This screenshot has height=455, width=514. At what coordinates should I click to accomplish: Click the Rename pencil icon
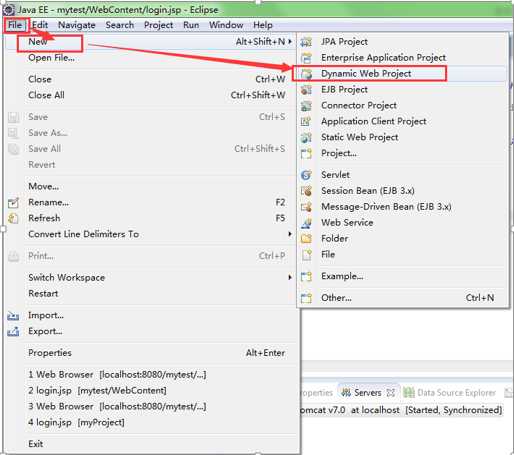point(13,202)
